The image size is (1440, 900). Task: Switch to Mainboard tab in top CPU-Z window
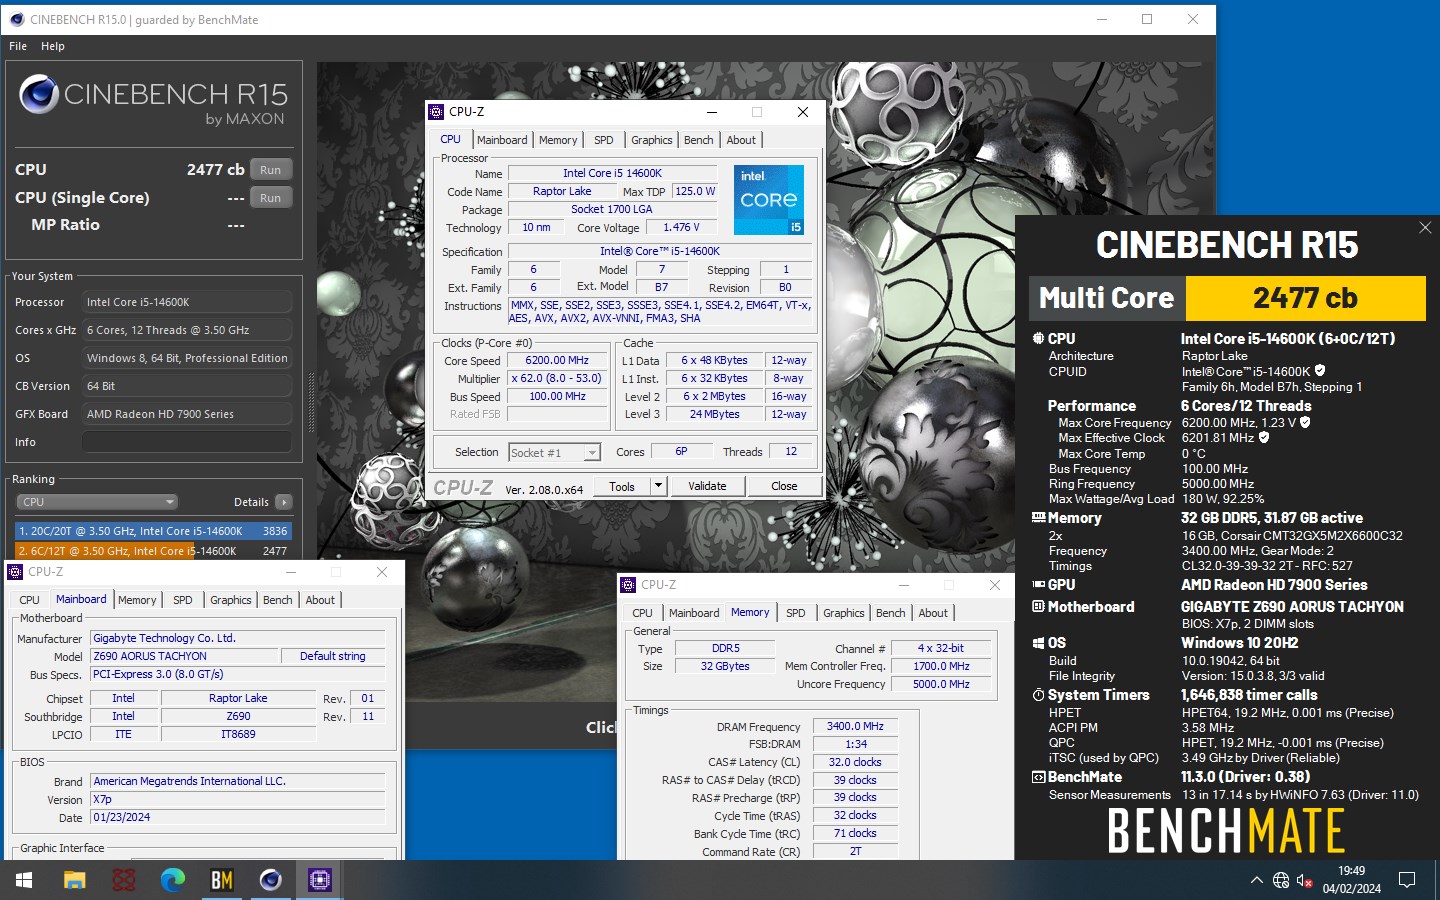(x=502, y=140)
